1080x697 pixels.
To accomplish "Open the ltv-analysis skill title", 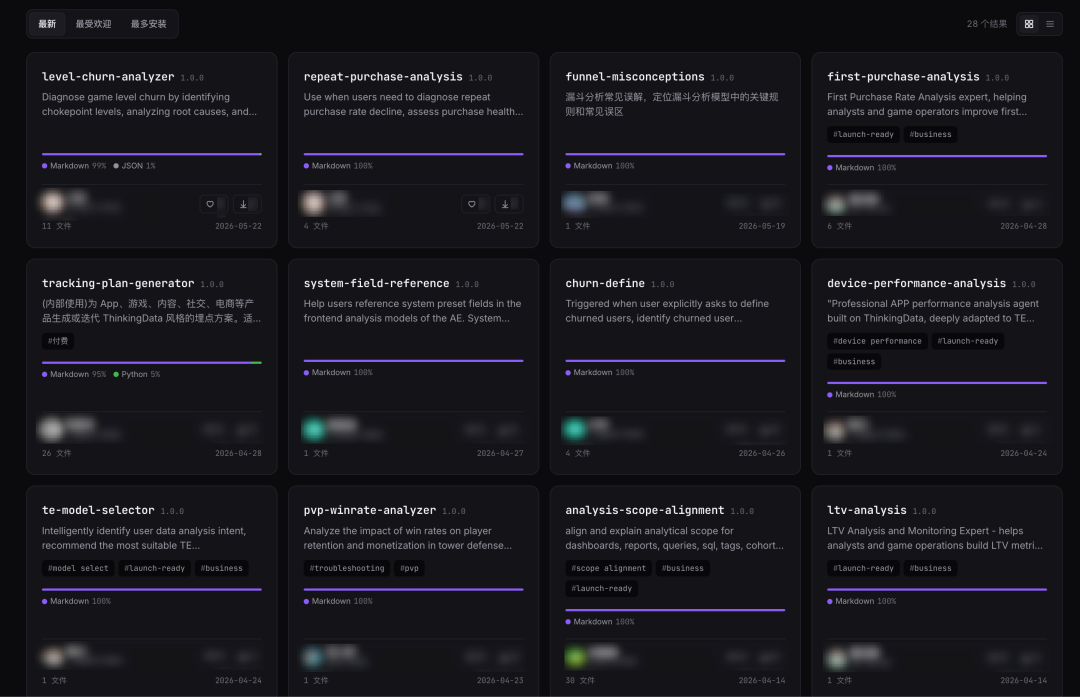I will 866,510.
